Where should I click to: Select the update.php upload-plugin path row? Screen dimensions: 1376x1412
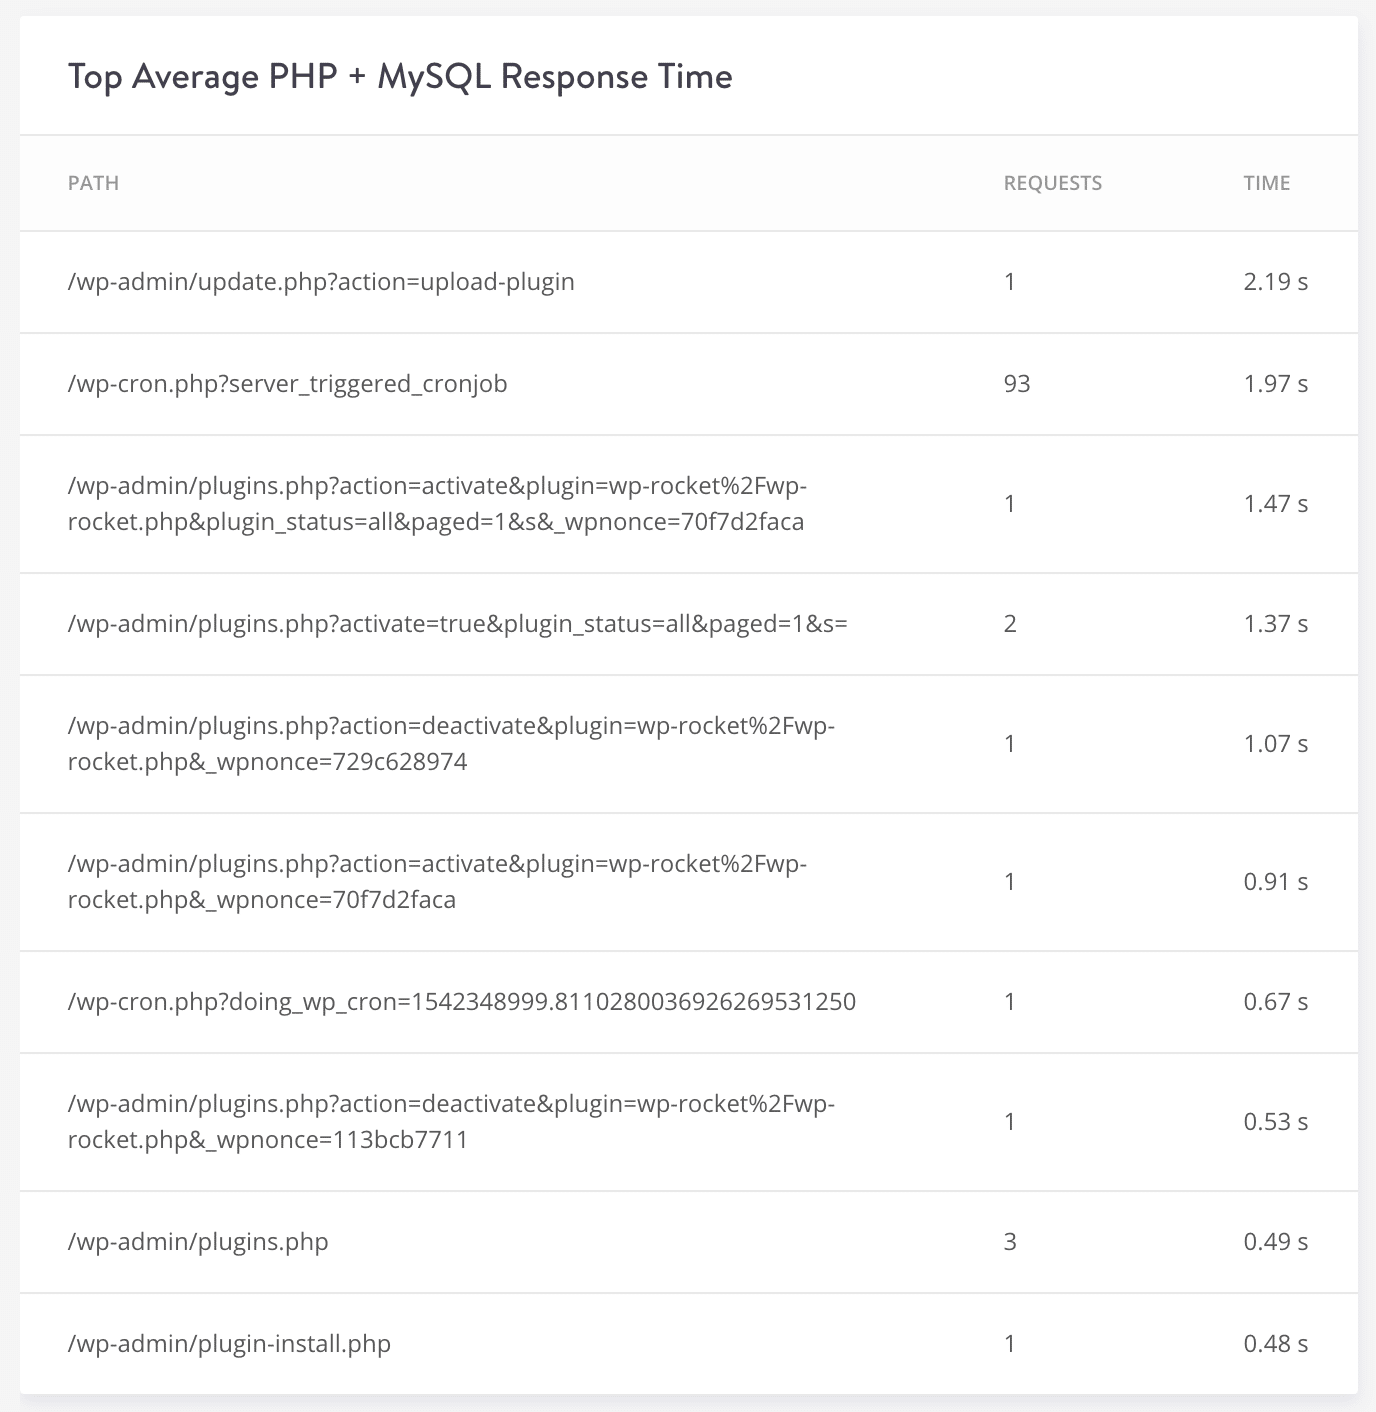pos(321,282)
